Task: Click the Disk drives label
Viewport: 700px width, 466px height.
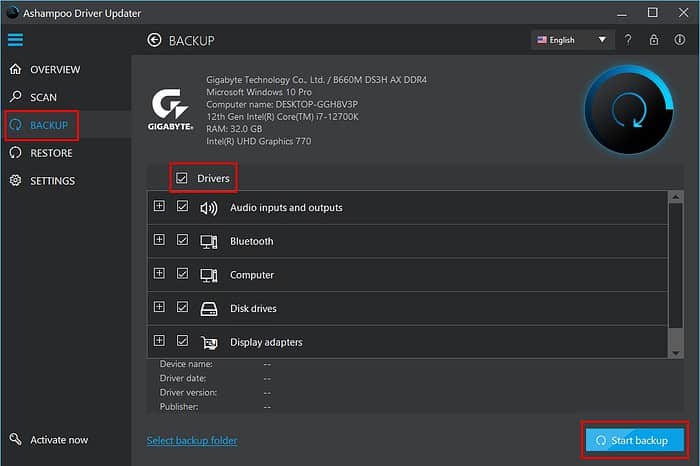Action: click(x=253, y=308)
